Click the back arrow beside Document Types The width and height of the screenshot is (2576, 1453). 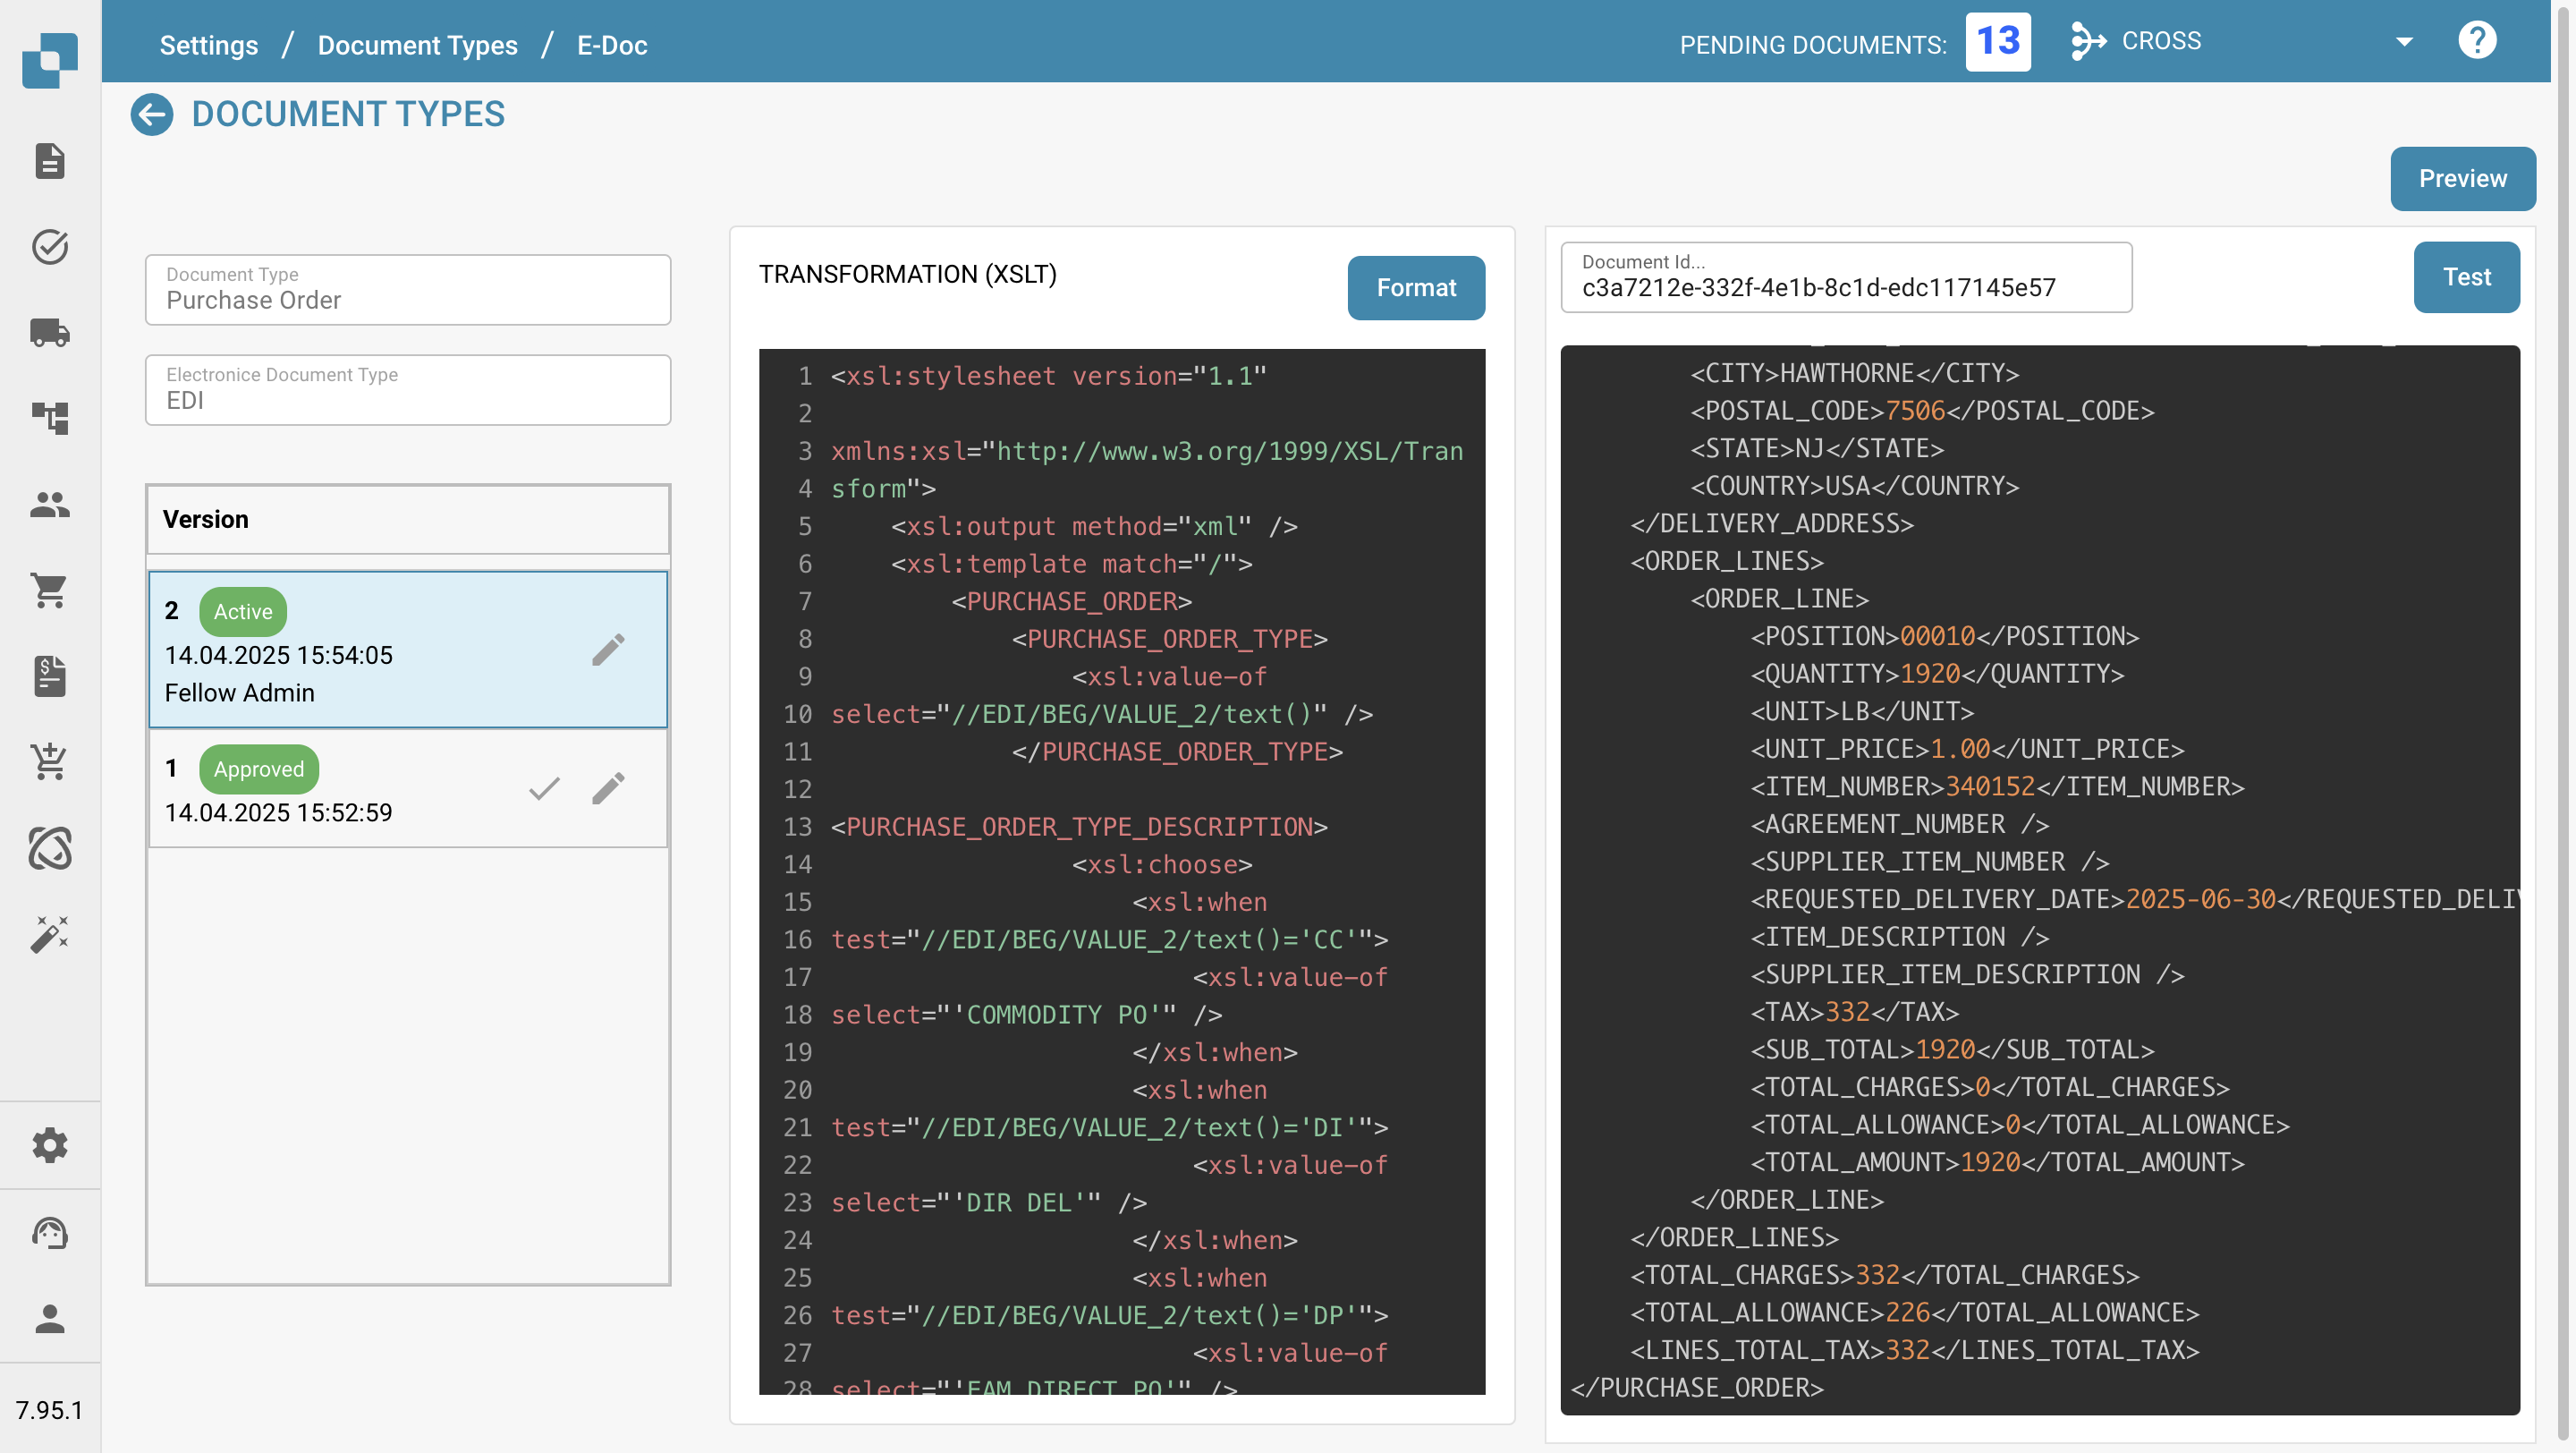152,114
